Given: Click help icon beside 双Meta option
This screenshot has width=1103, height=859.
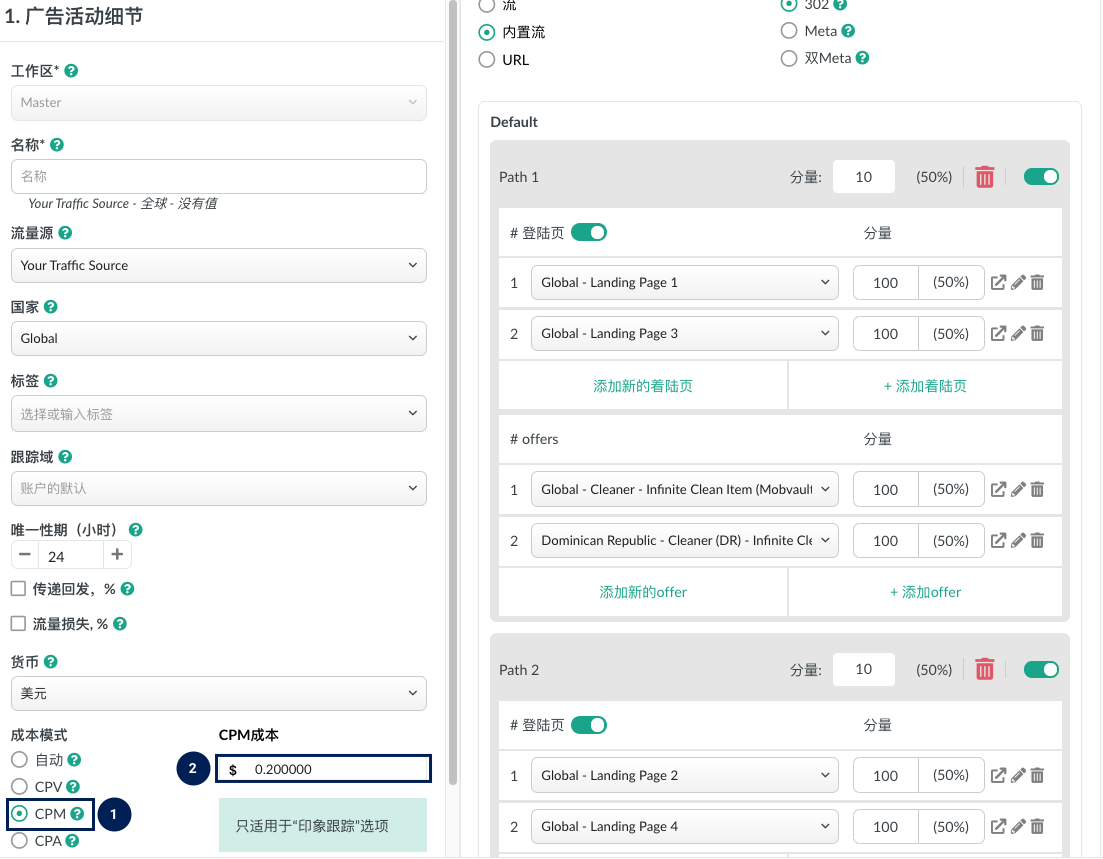Looking at the screenshot, I should [862, 58].
